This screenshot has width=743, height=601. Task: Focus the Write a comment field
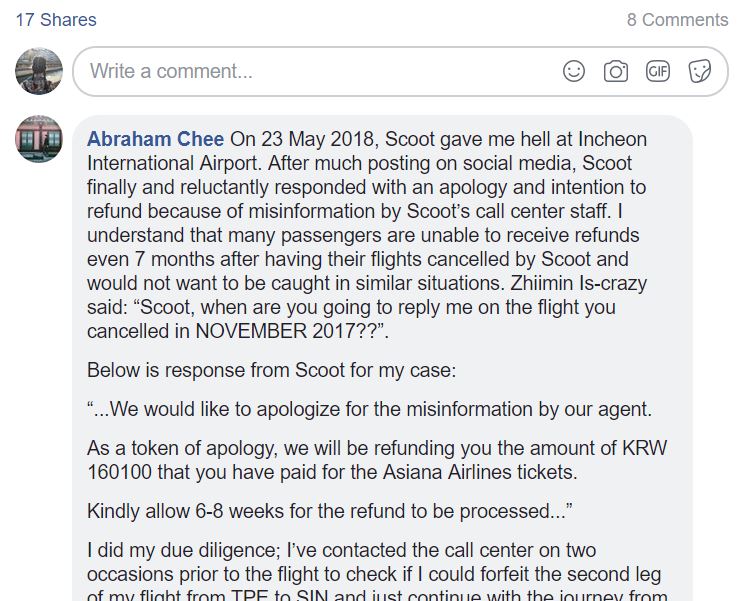400,72
